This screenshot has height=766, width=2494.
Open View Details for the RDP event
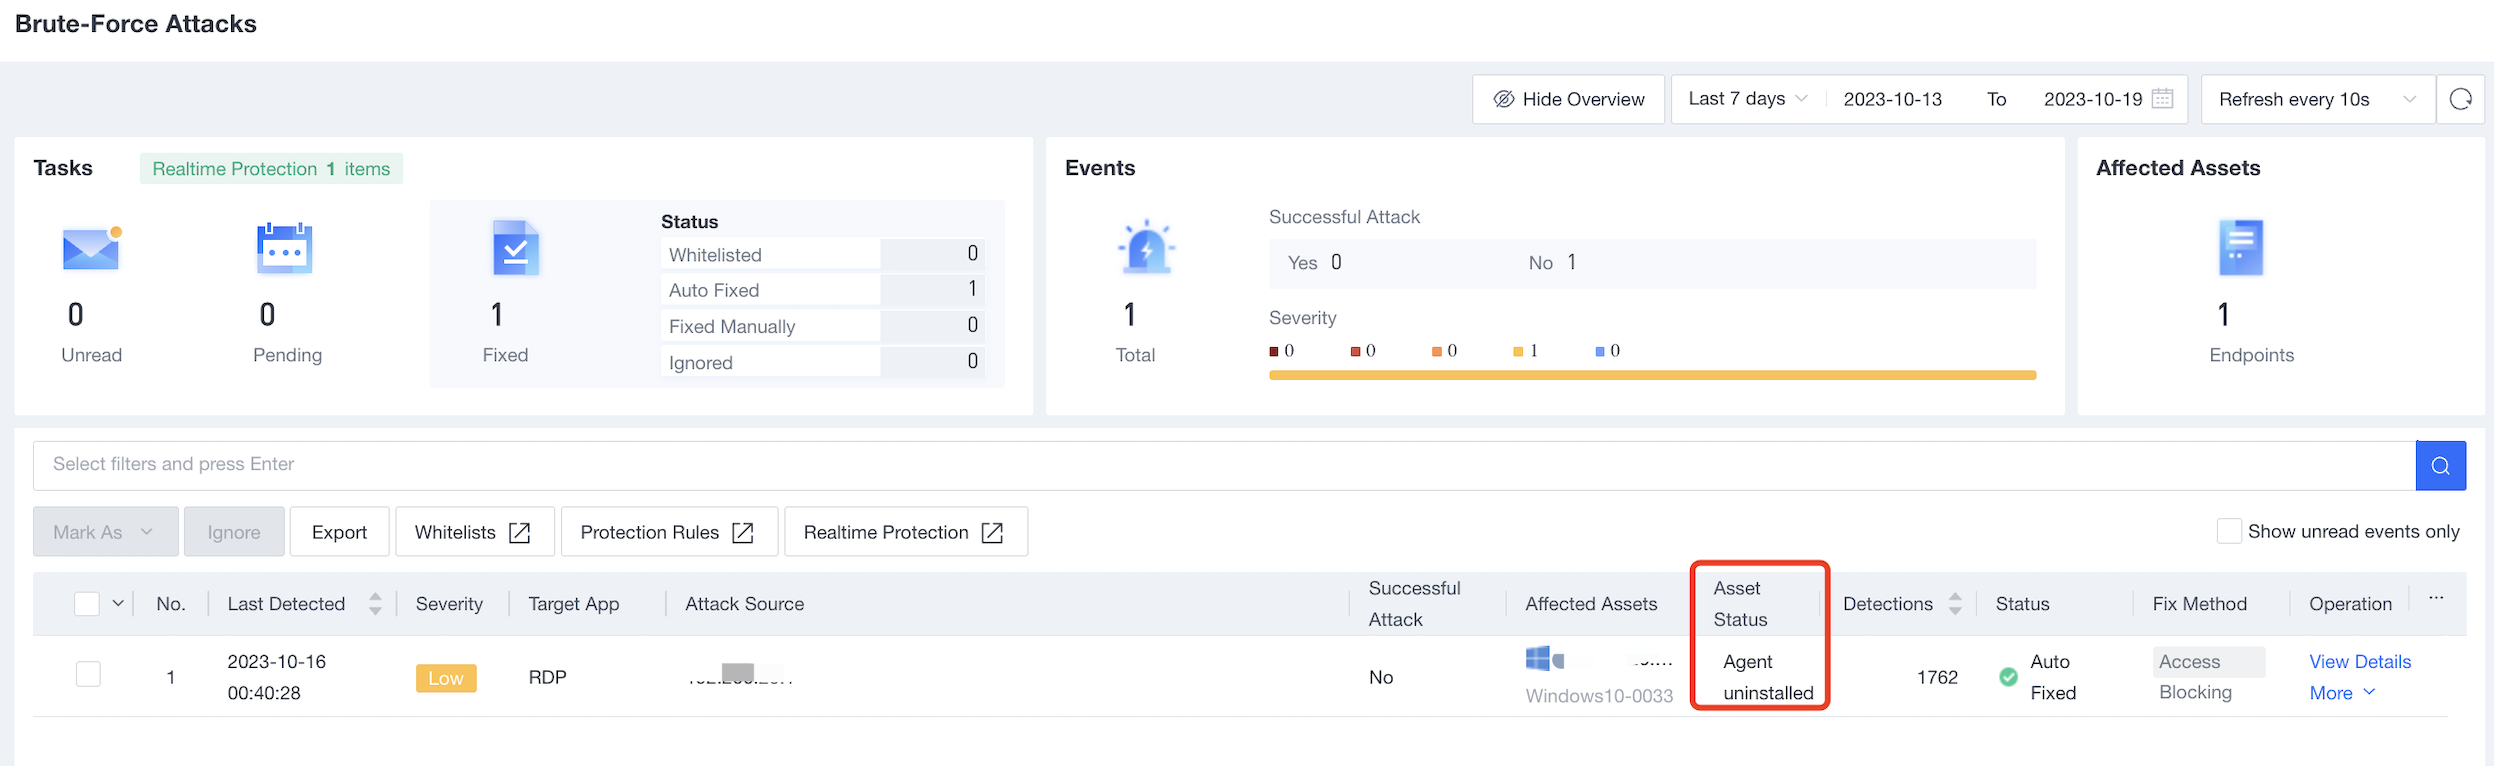[2359, 662]
